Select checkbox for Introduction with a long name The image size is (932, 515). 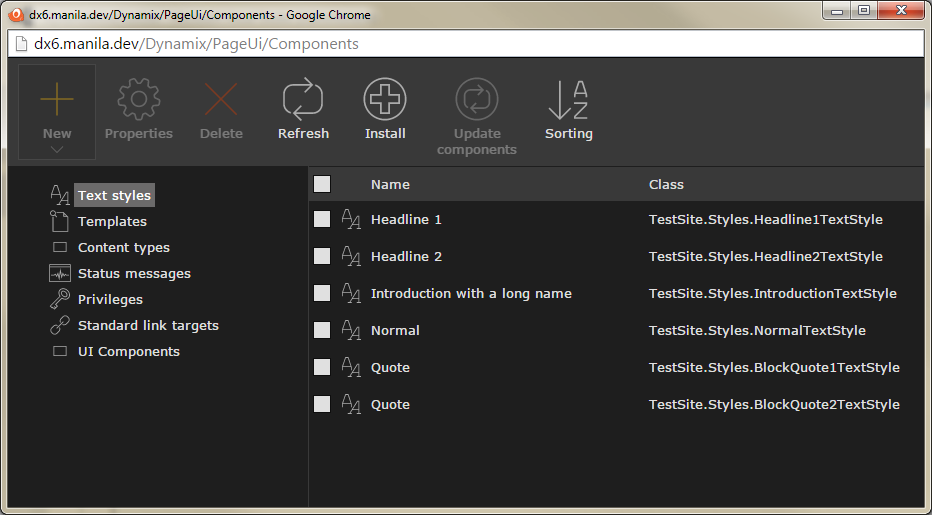tap(322, 293)
